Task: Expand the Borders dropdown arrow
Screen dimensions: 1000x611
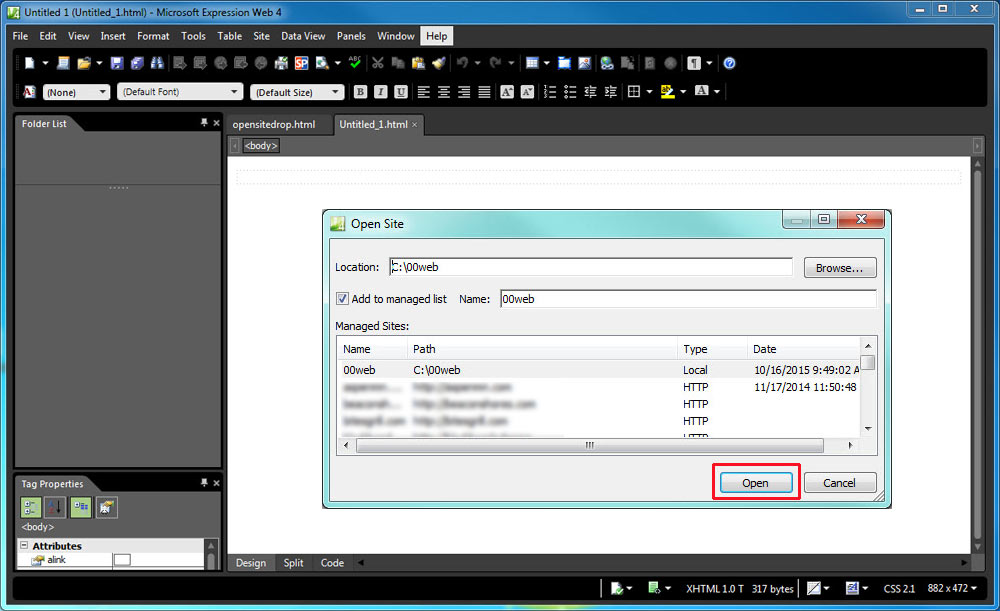Action: click(x=649, y=92)
